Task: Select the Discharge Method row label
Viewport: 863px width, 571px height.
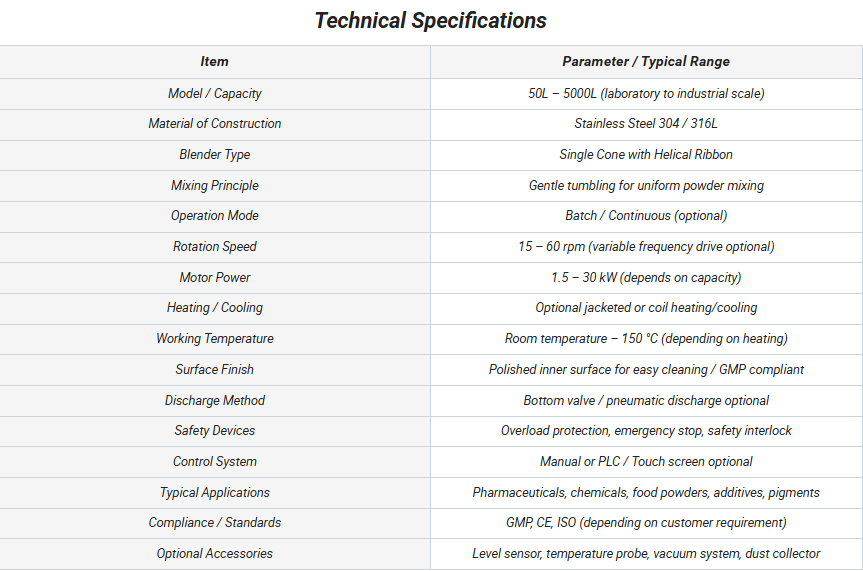Action: coord(214,400)
